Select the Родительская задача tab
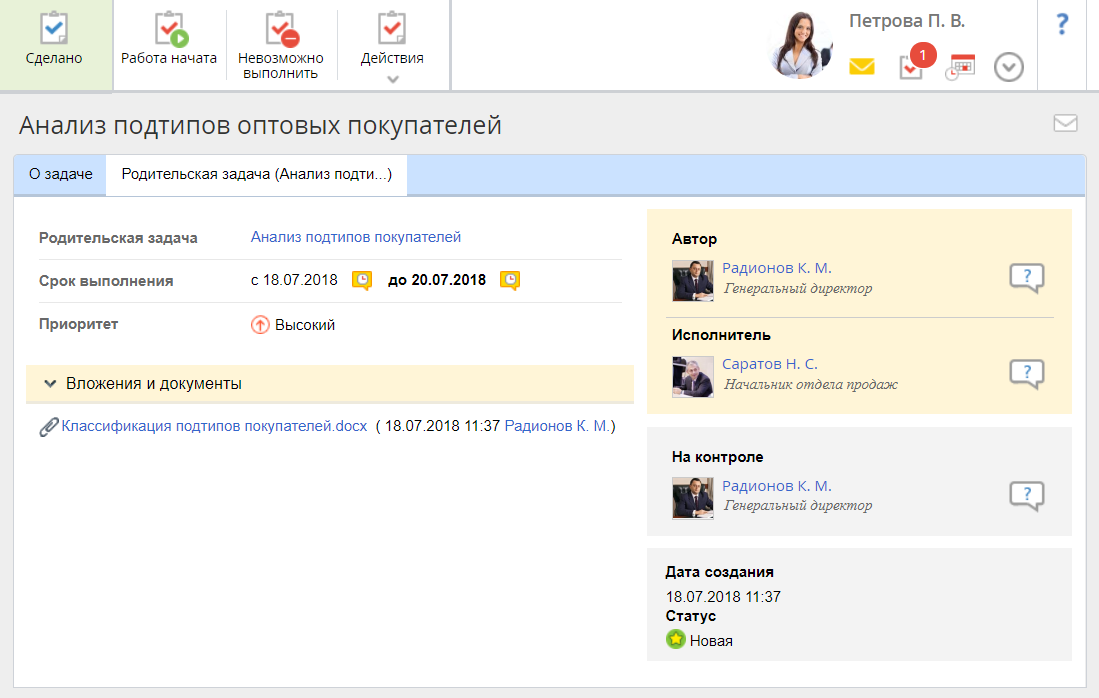 coord(256,174)
